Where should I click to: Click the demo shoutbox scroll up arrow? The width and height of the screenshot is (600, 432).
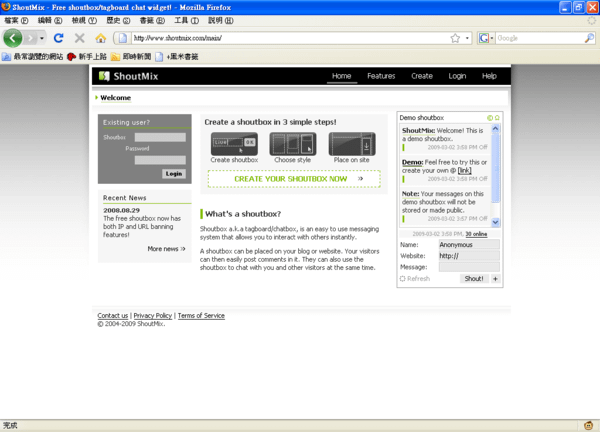coord(495,129)
